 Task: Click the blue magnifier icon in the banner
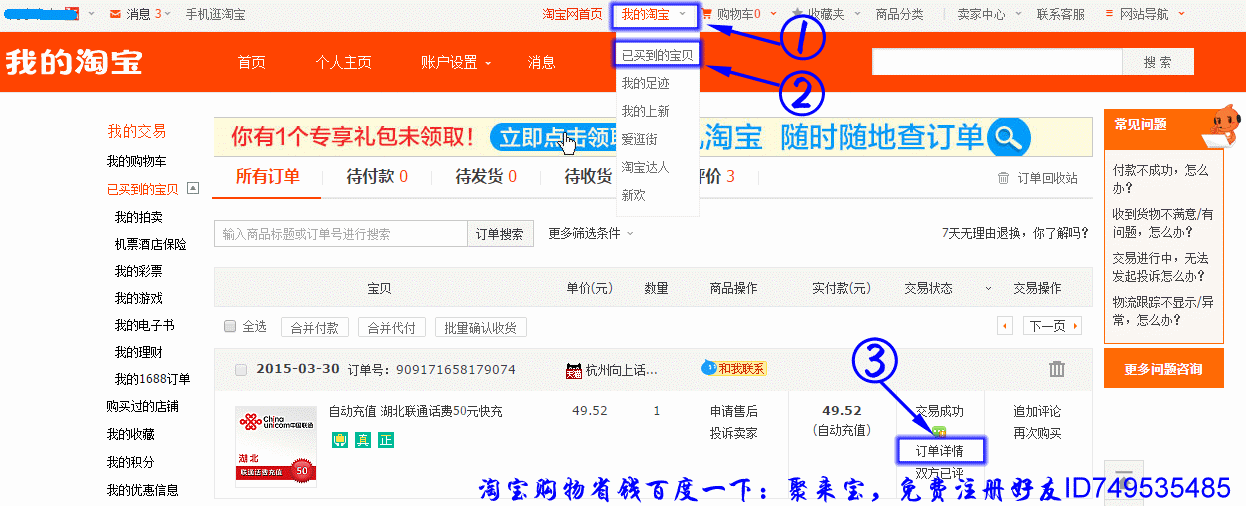1008,137
